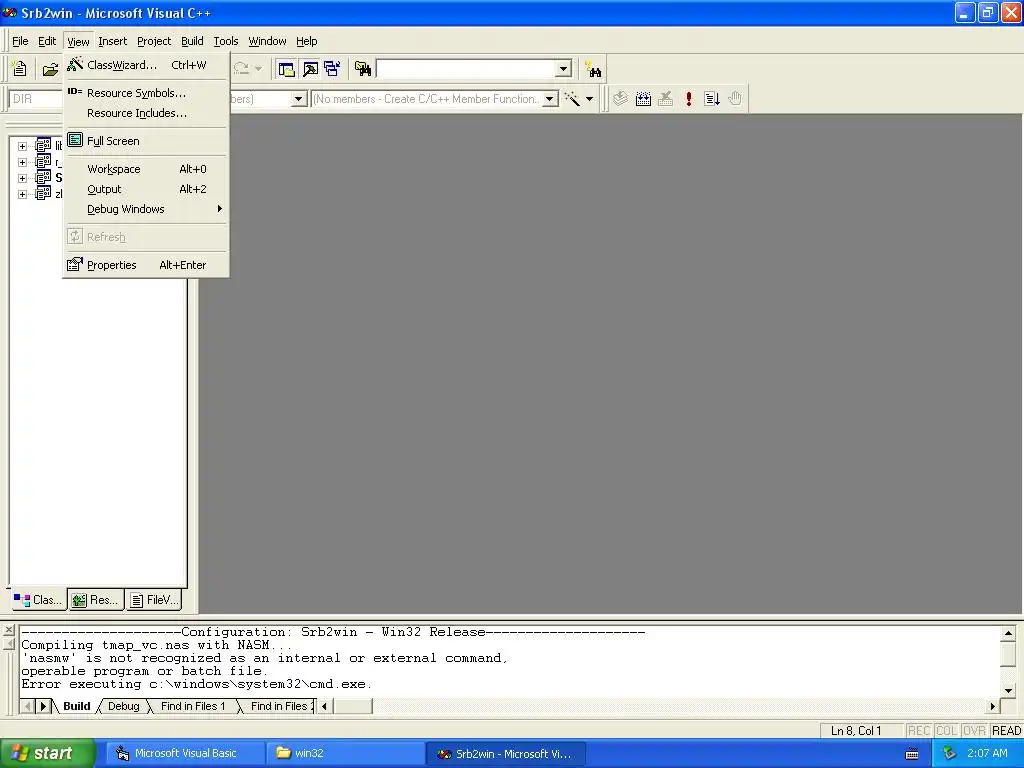Click the Start button
The width and height of the screenshot is (1024, 768).
point(48,753)
